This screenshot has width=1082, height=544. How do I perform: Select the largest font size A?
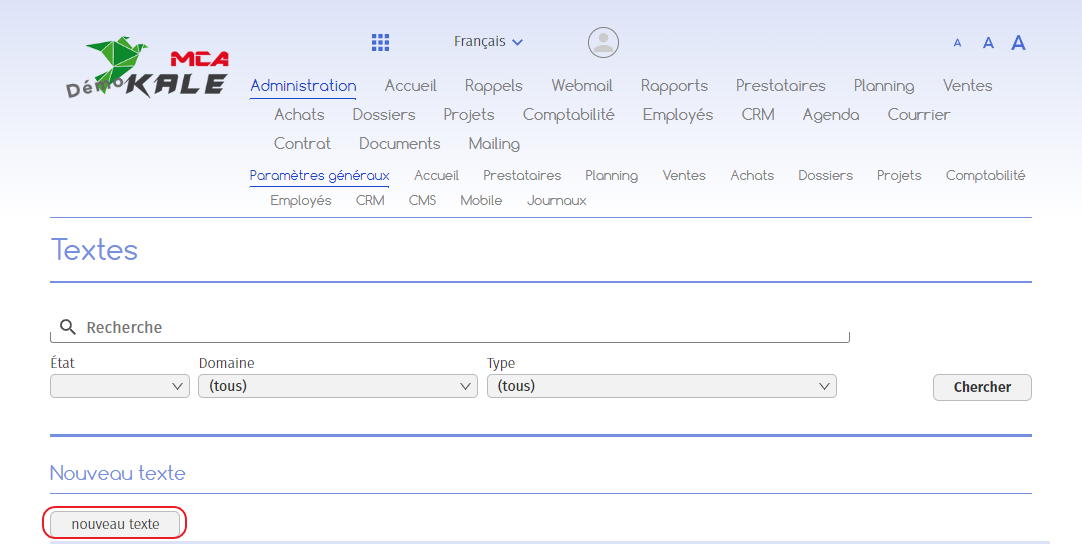(1018, 43)
